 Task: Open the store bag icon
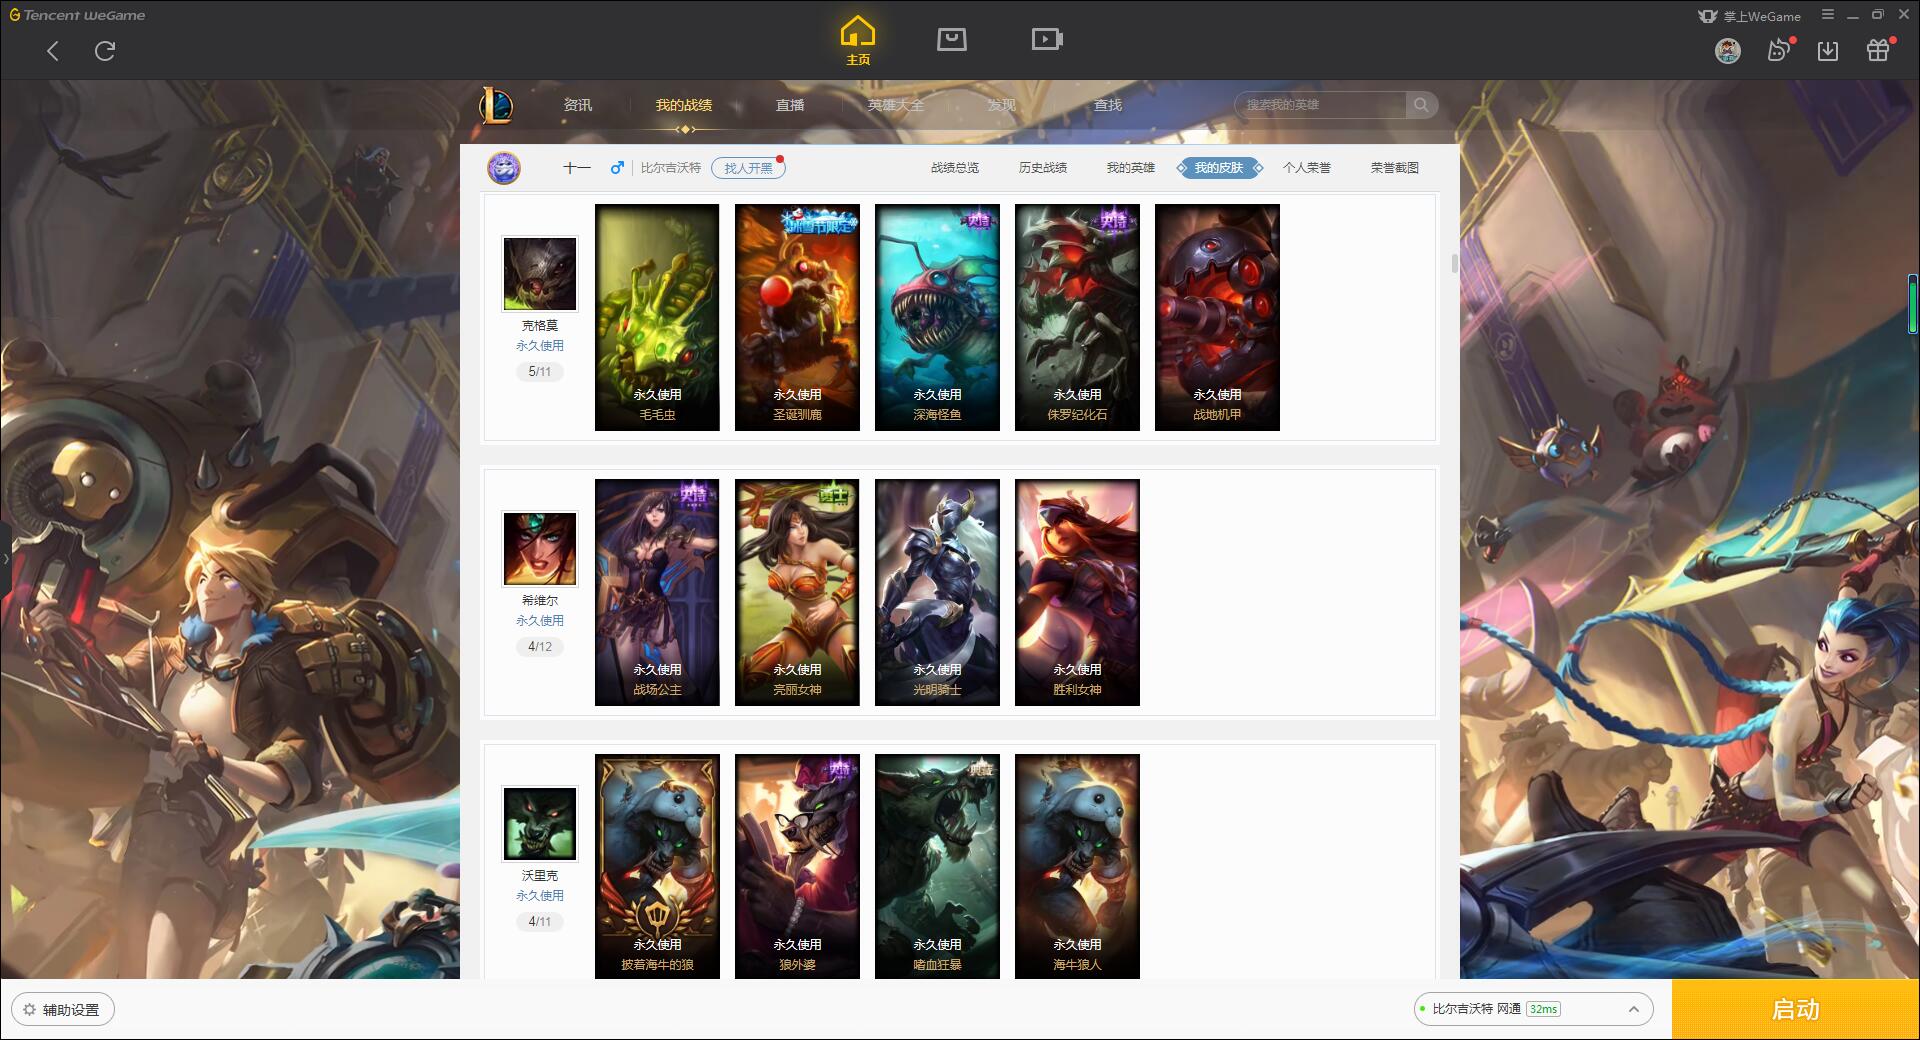coord(952,39)
